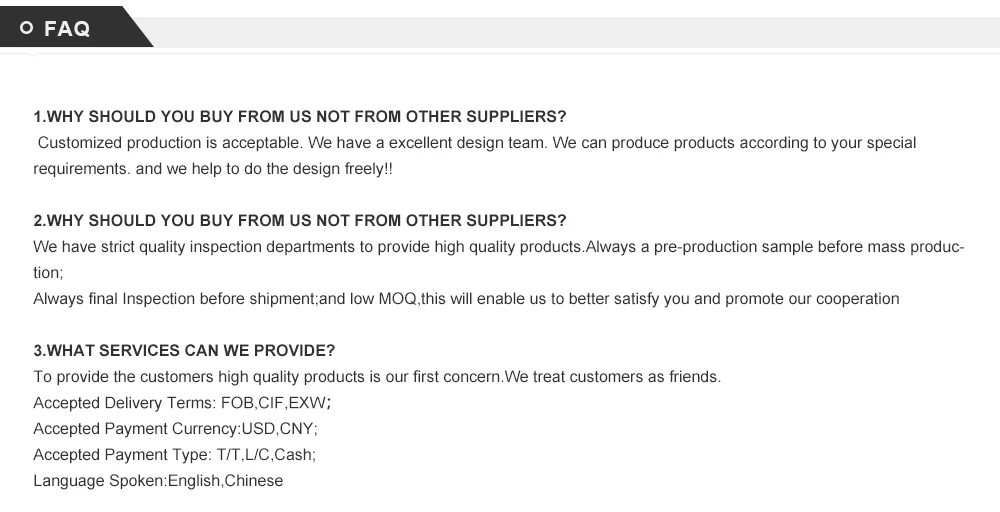Click the strict quality inspection departments line
This screenshot has width=1000, height=512.
(x=498, y=246)
